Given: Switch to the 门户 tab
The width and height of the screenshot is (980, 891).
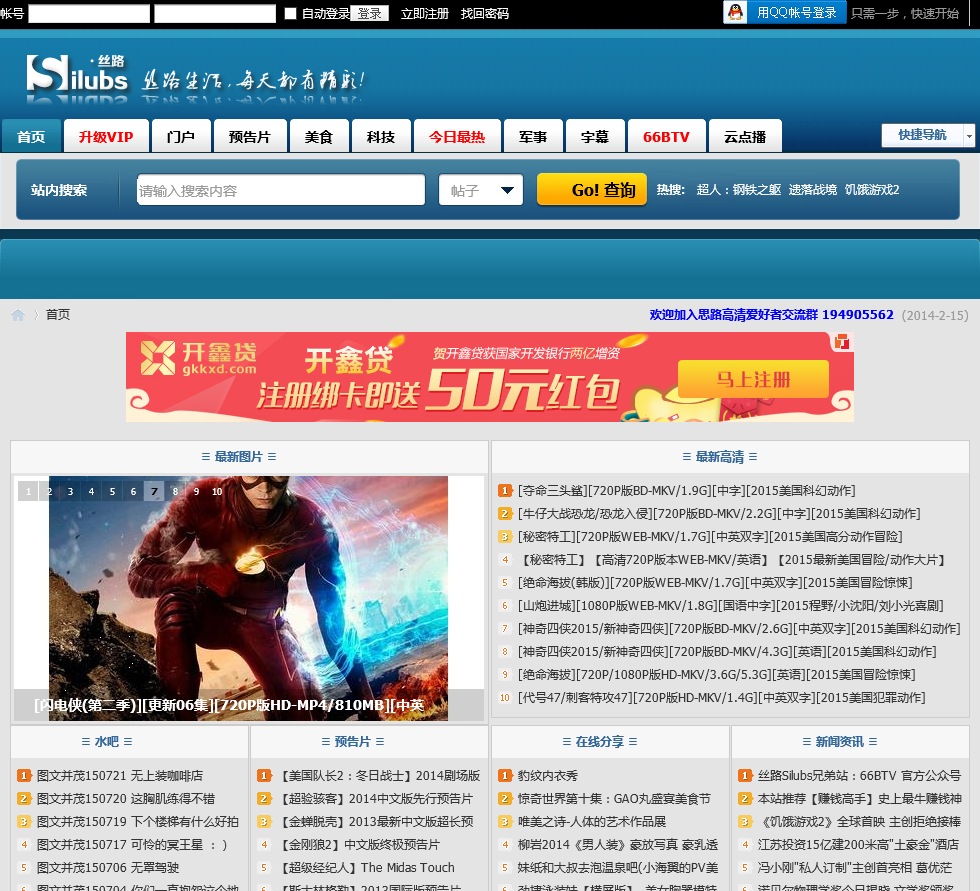Looking at the screenshot, I should point(181,136).
